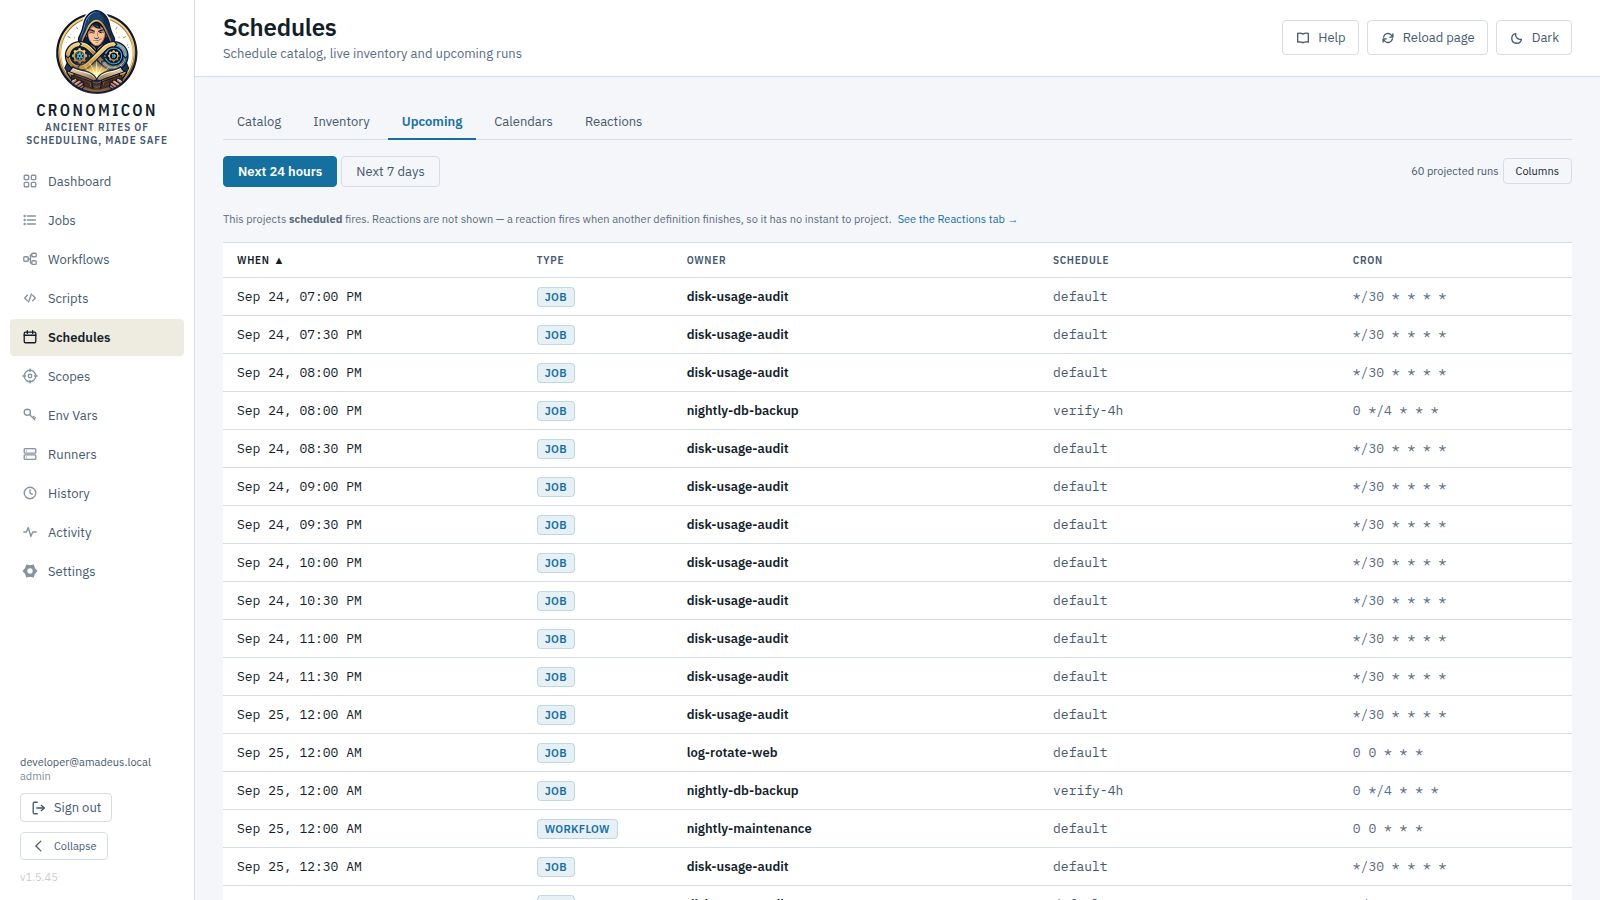Viewport: 1600px width, 900px height.
Task: Click the Reload page refresh icon
Action: (1388, 38)
